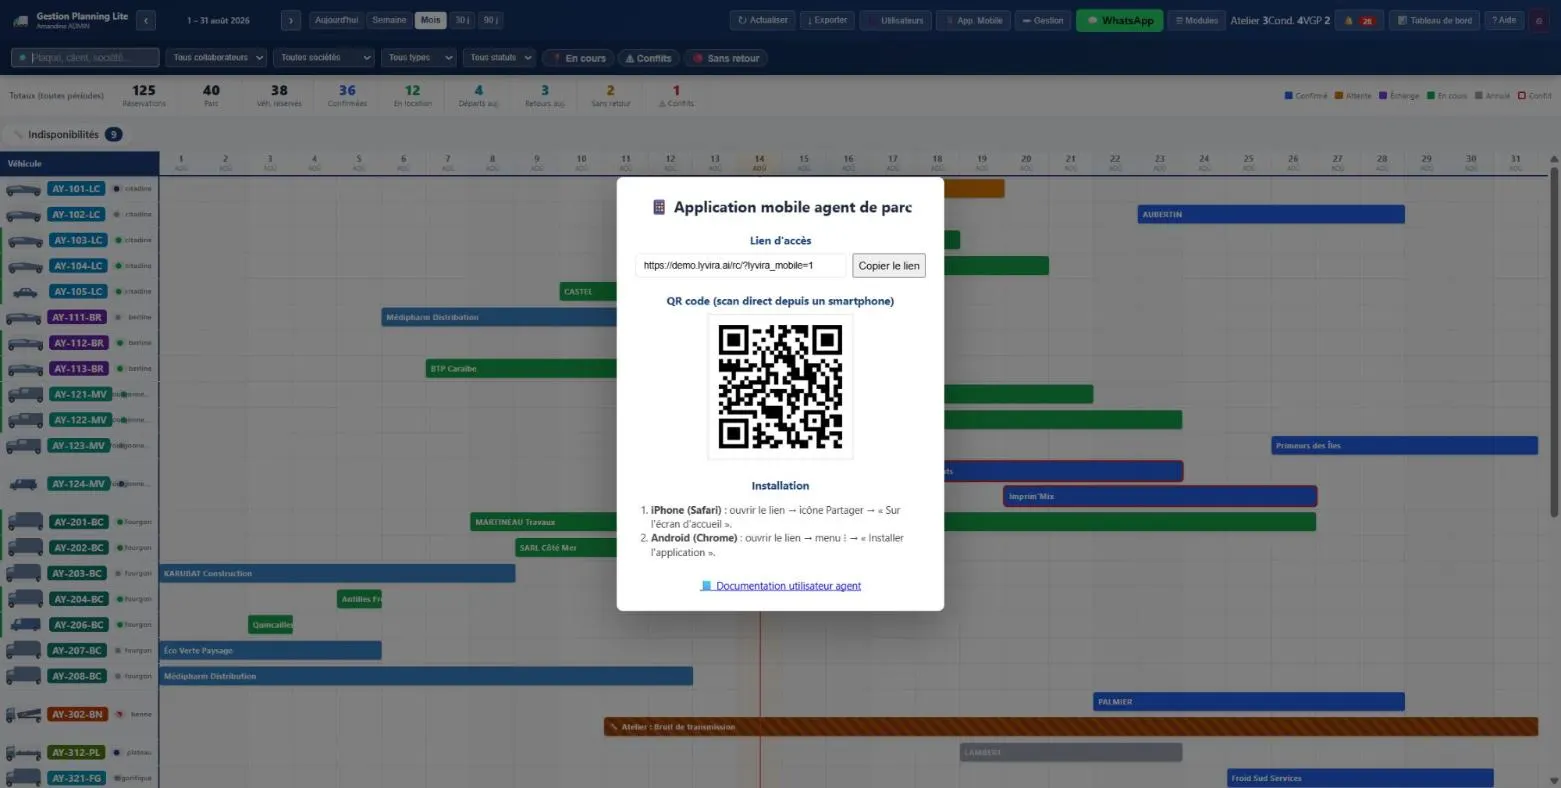Image resolution: width=1561 pixels, height=788 pixels.
Task: Toggle Attente in the legend
Action: point(1353,96)
